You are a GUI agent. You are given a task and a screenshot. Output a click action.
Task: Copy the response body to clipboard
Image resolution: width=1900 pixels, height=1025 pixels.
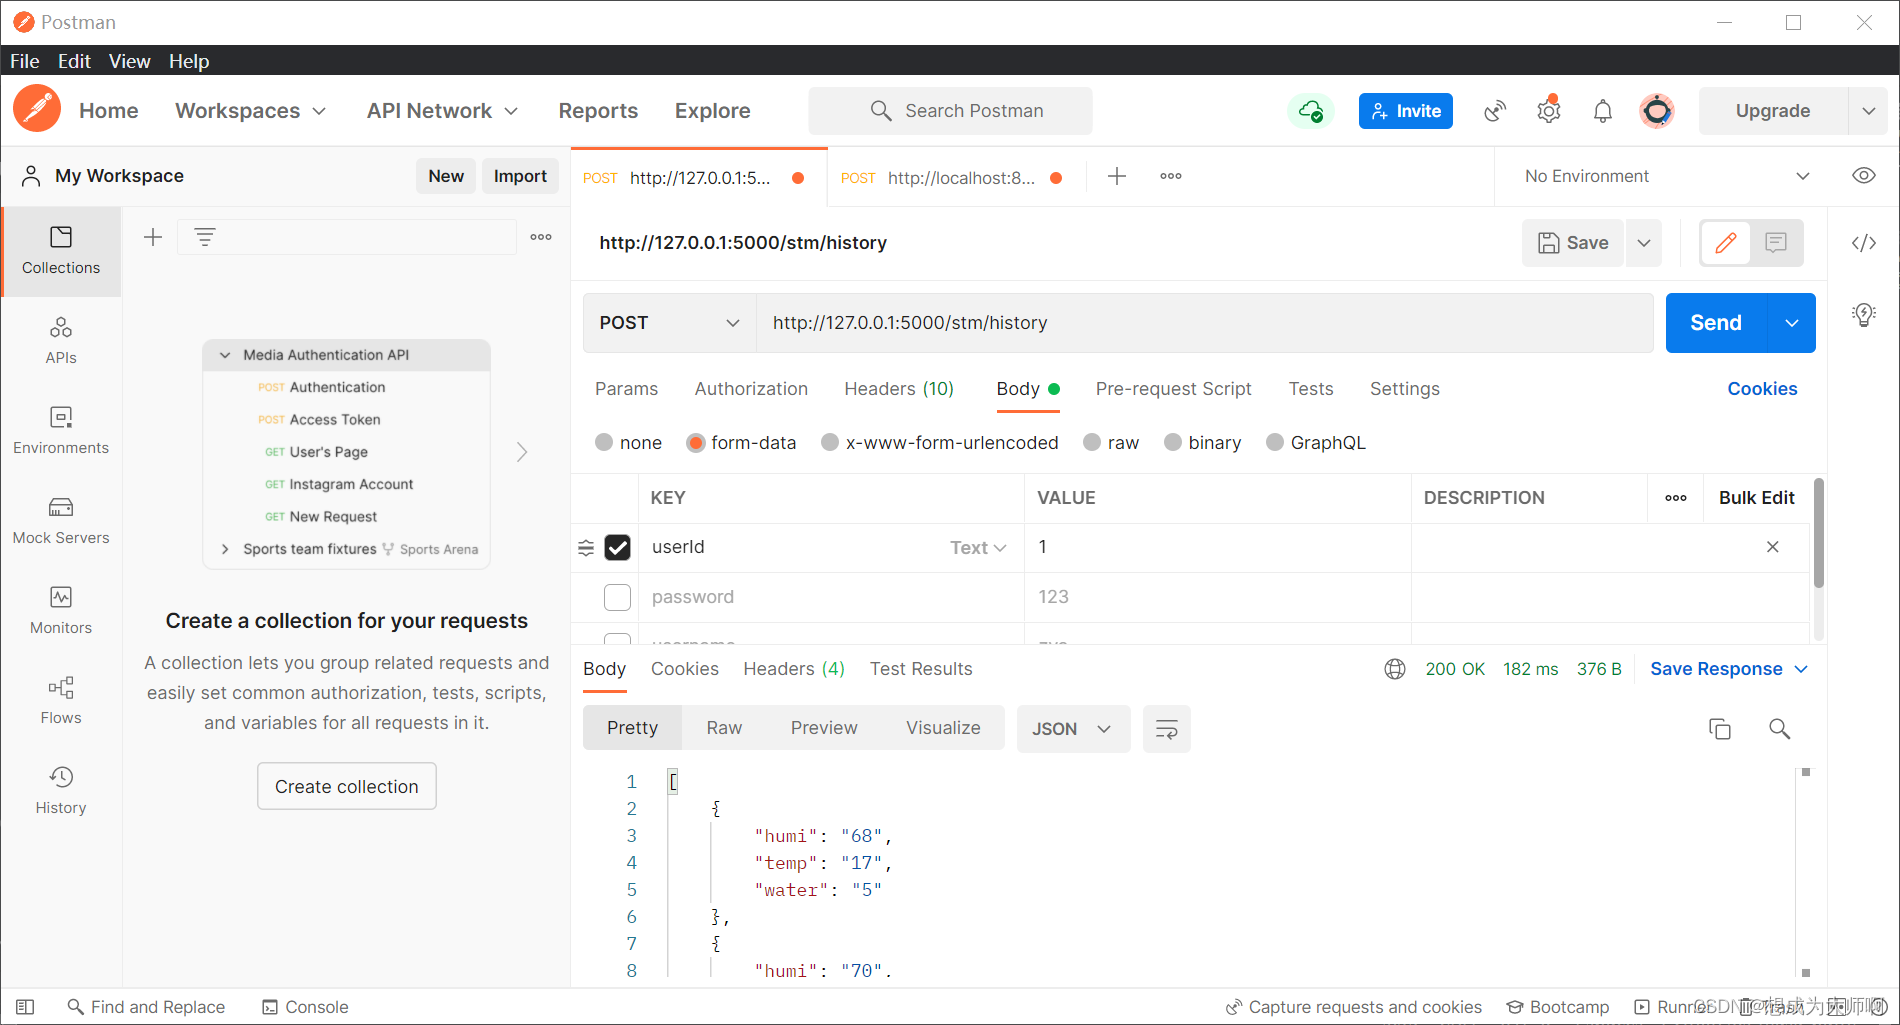(1720, 729)
